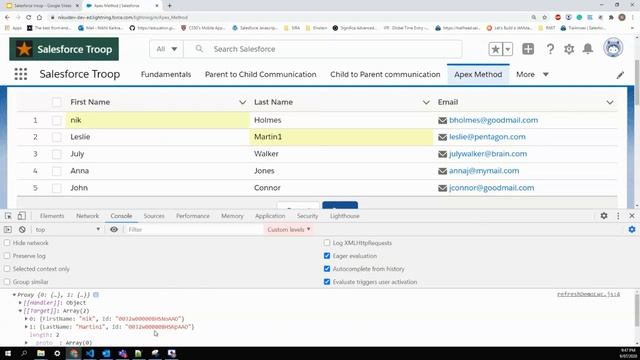Open the leslie@pentagon.com email link
Screen dimensions: 640x360
pyautogui.click(x=487, y=137)
